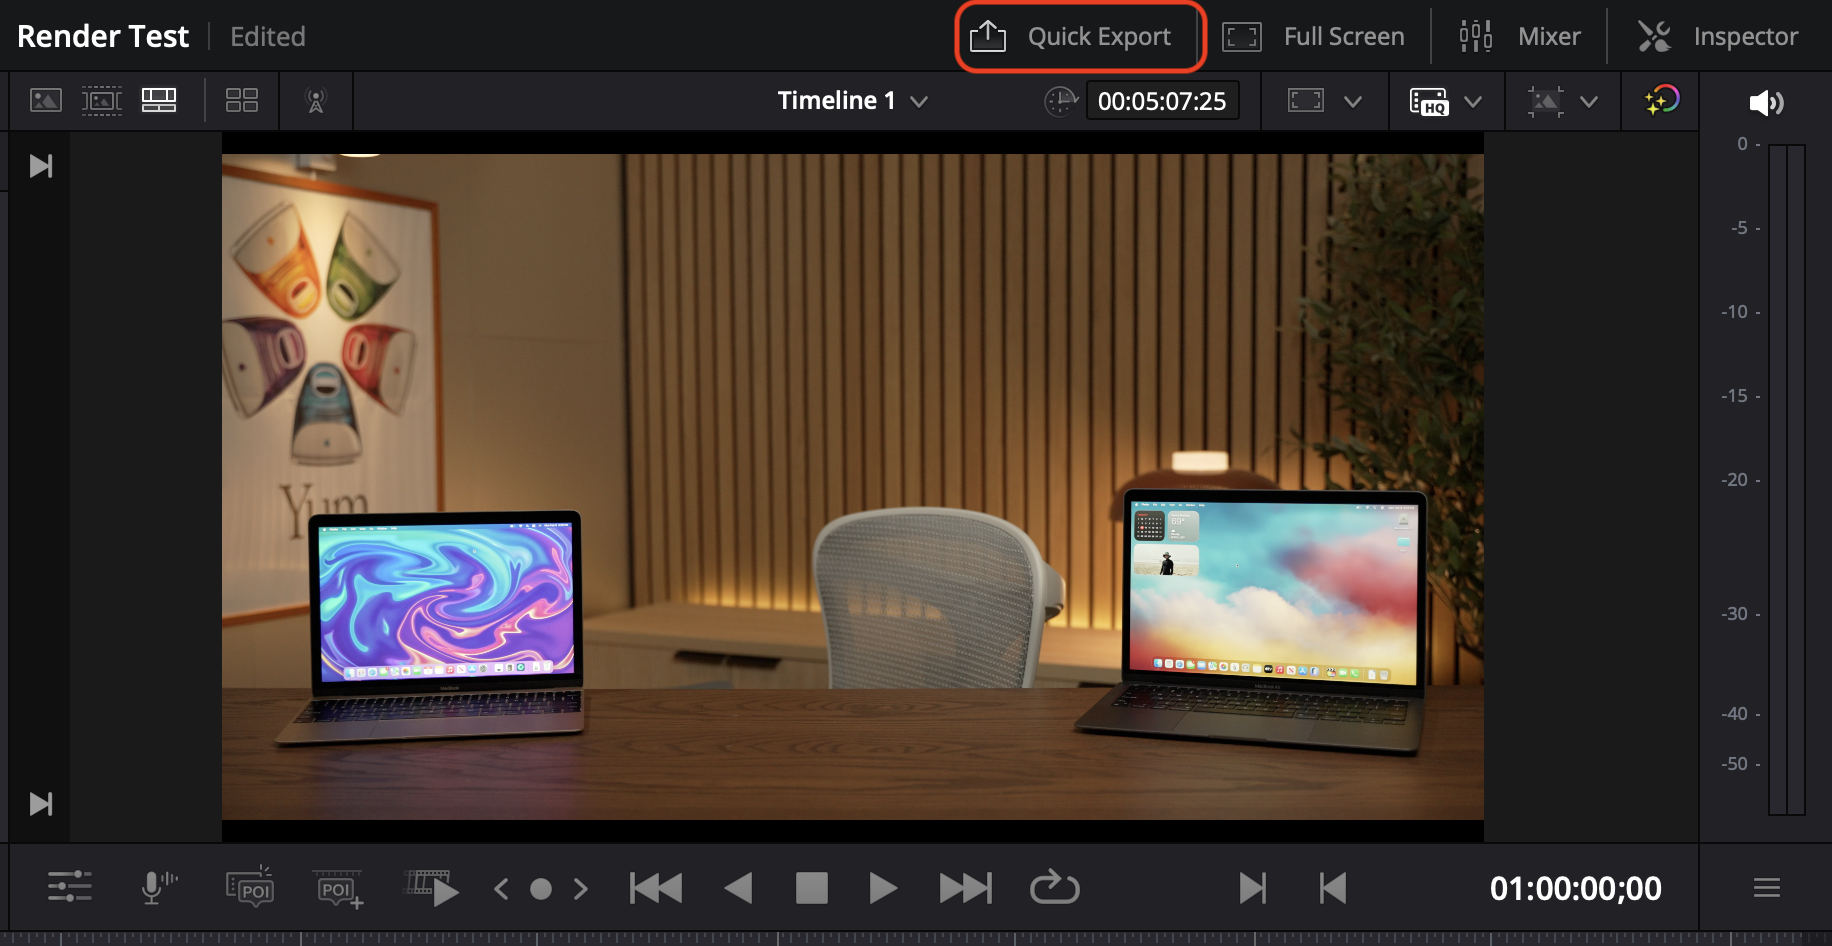Mute audio with the speaker icon
Viewport: 1832px width, 946px height.
click(x=1765, y=103)
